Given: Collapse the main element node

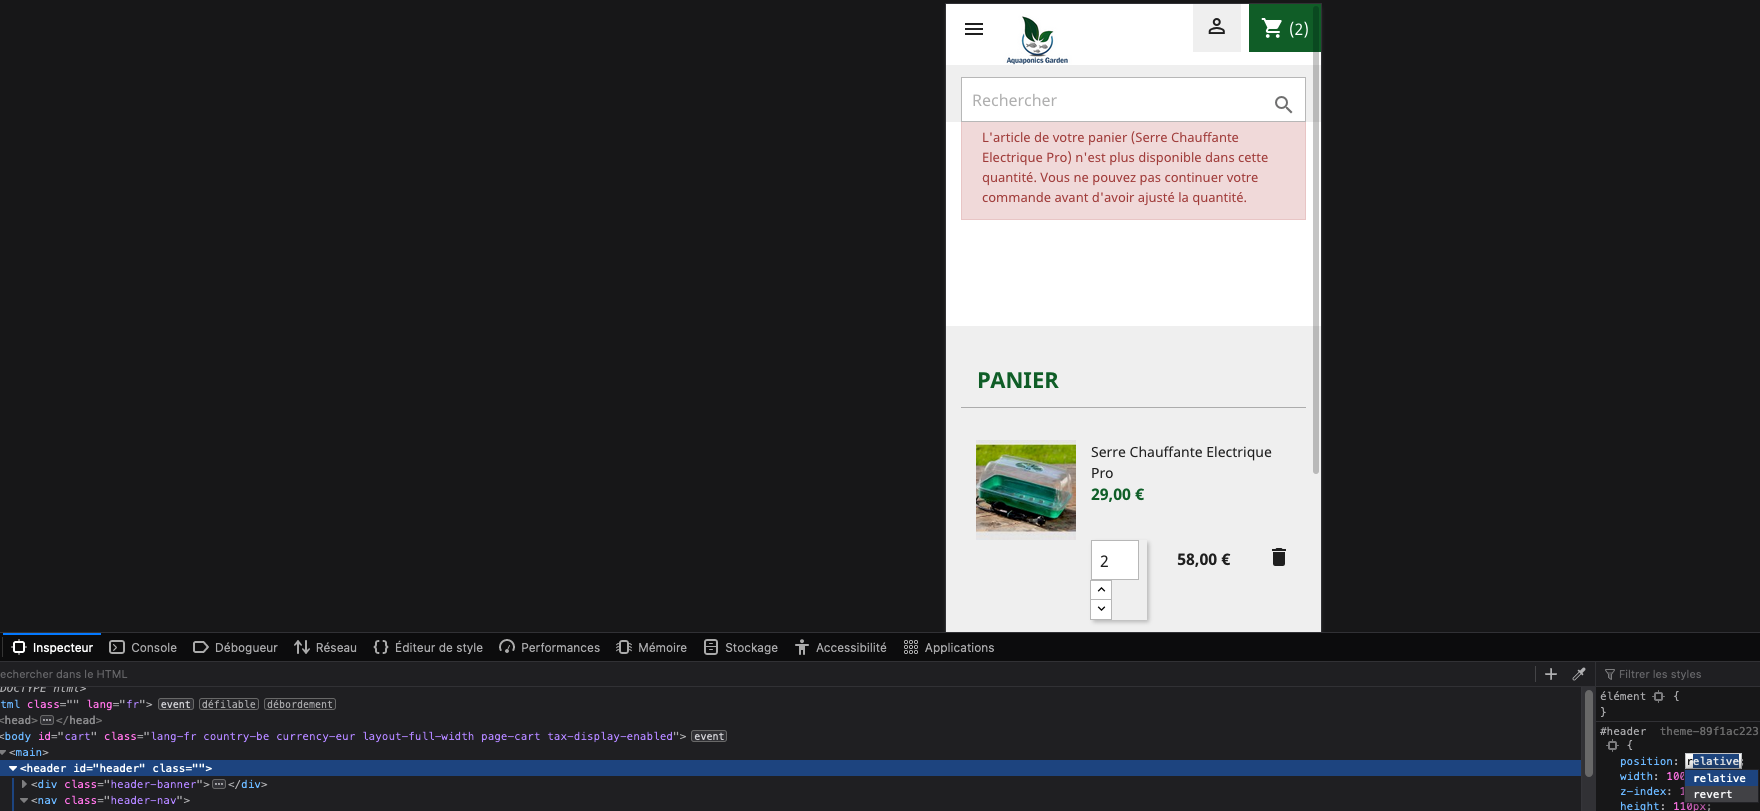Looking at the screenshot, I should pyautogui.click(x=3, y=752).
